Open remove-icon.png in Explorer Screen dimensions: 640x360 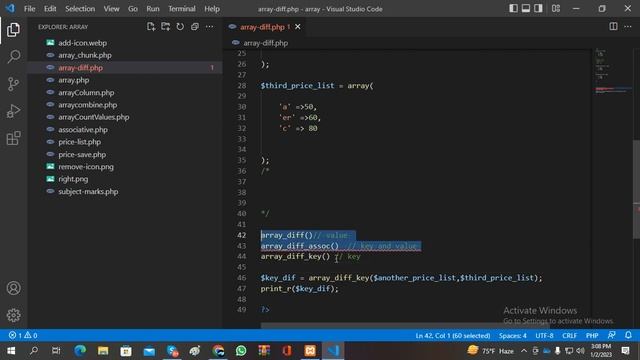tap(86, 167)
